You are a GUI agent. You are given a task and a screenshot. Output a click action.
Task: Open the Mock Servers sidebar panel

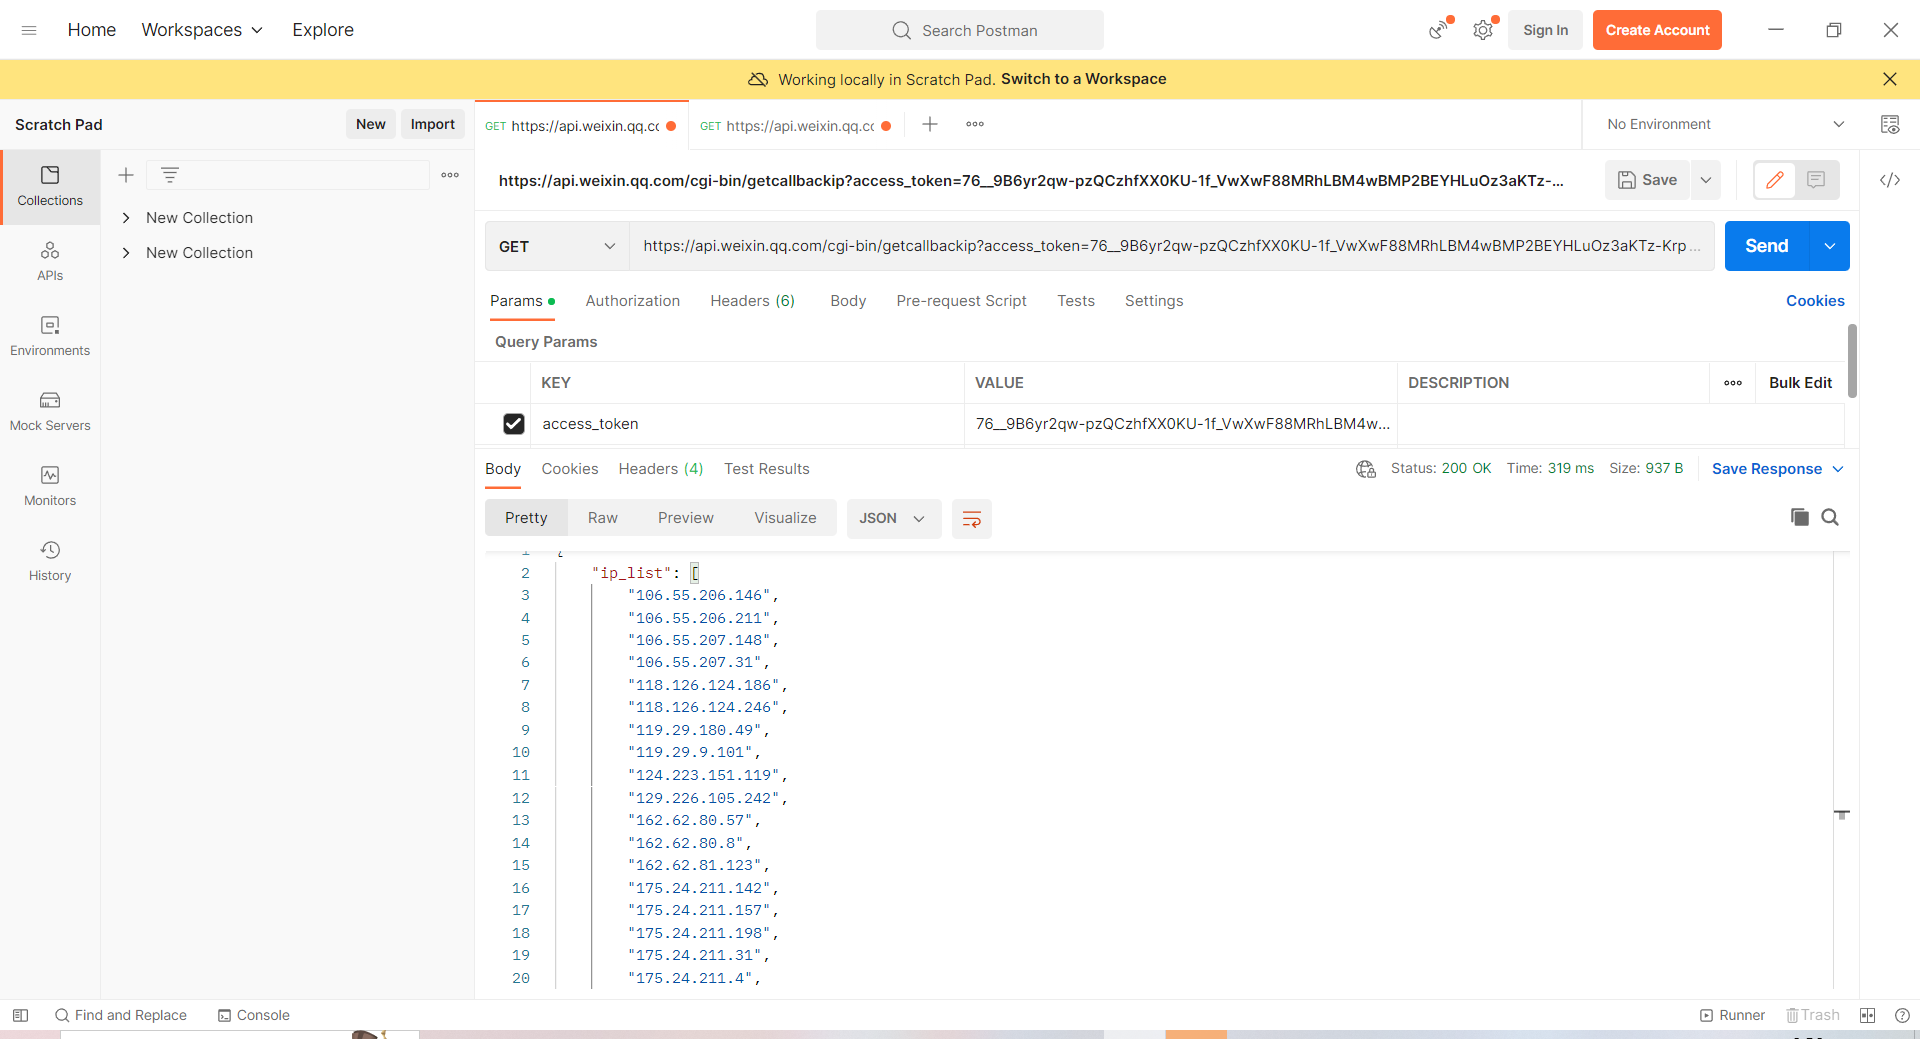click(x=50, y=412)
